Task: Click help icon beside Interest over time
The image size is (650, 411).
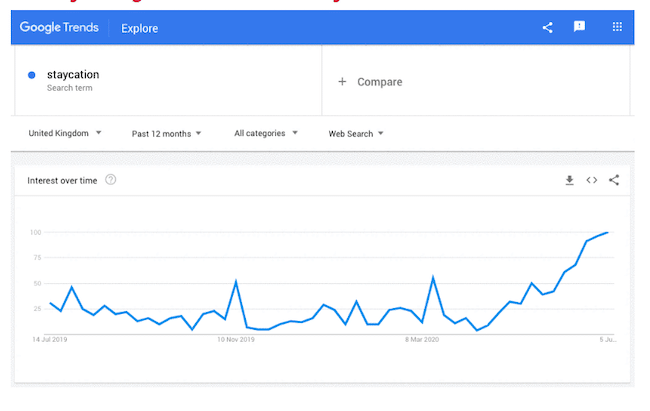Action: coord(111,180)
